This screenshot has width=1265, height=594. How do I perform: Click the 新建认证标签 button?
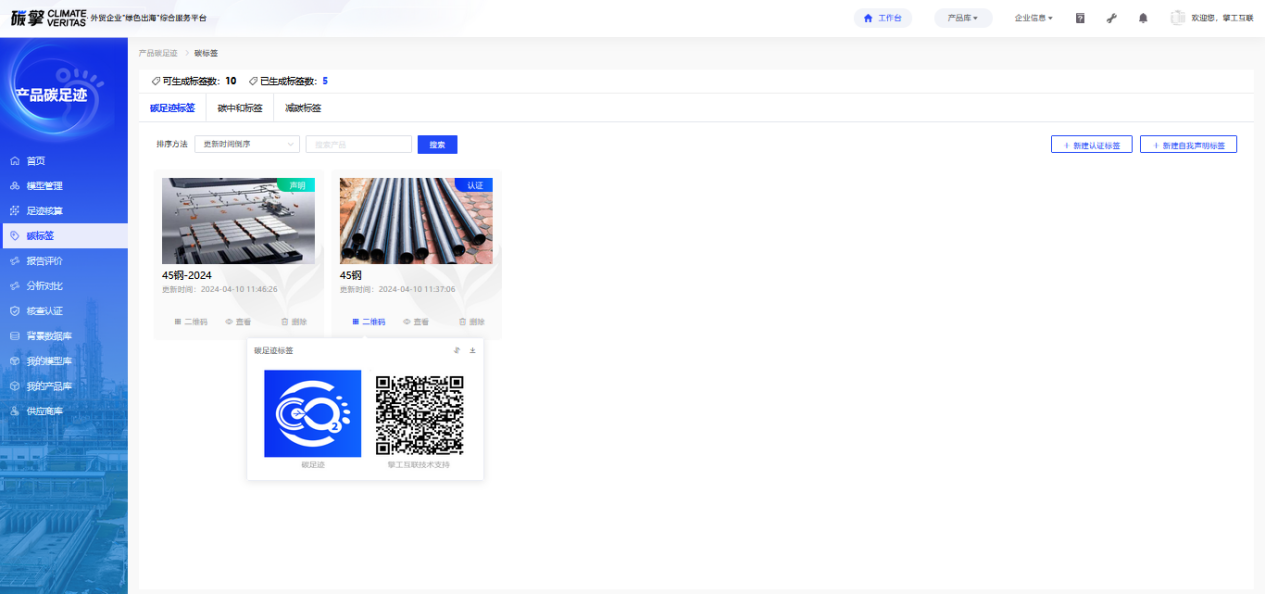click(1091, 145)
